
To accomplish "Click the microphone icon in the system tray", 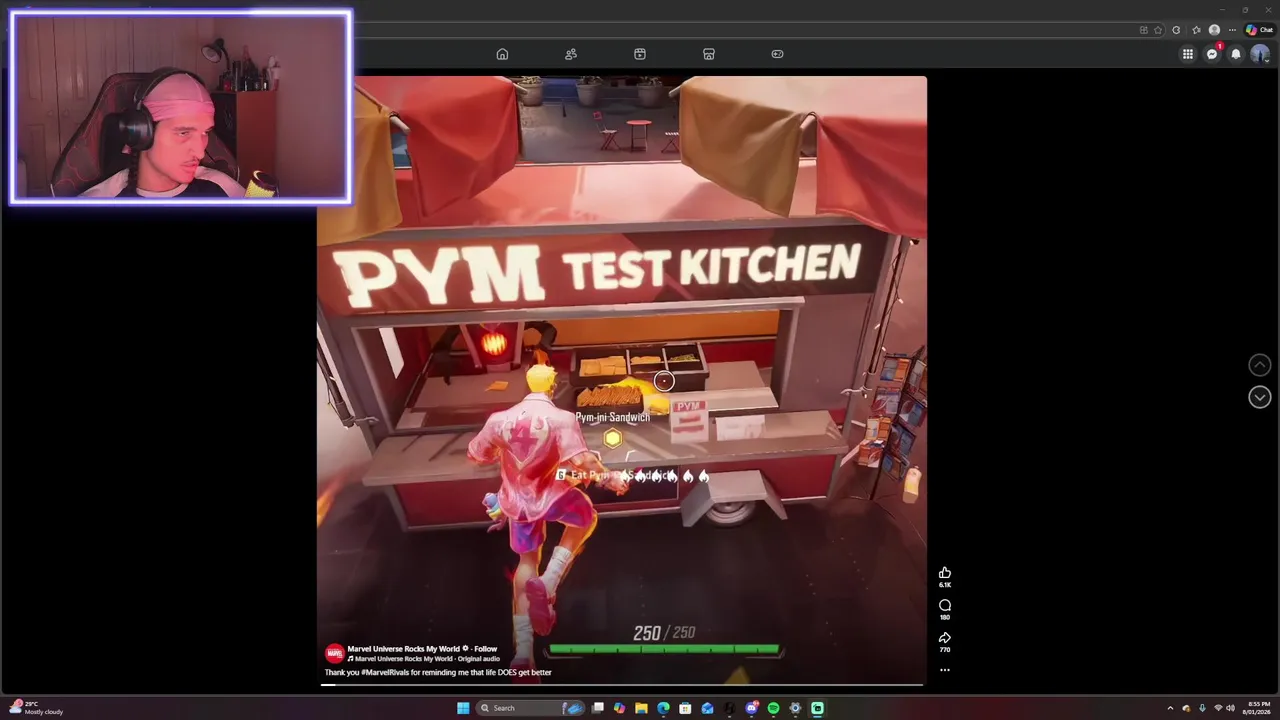I will click(1202, 708).
